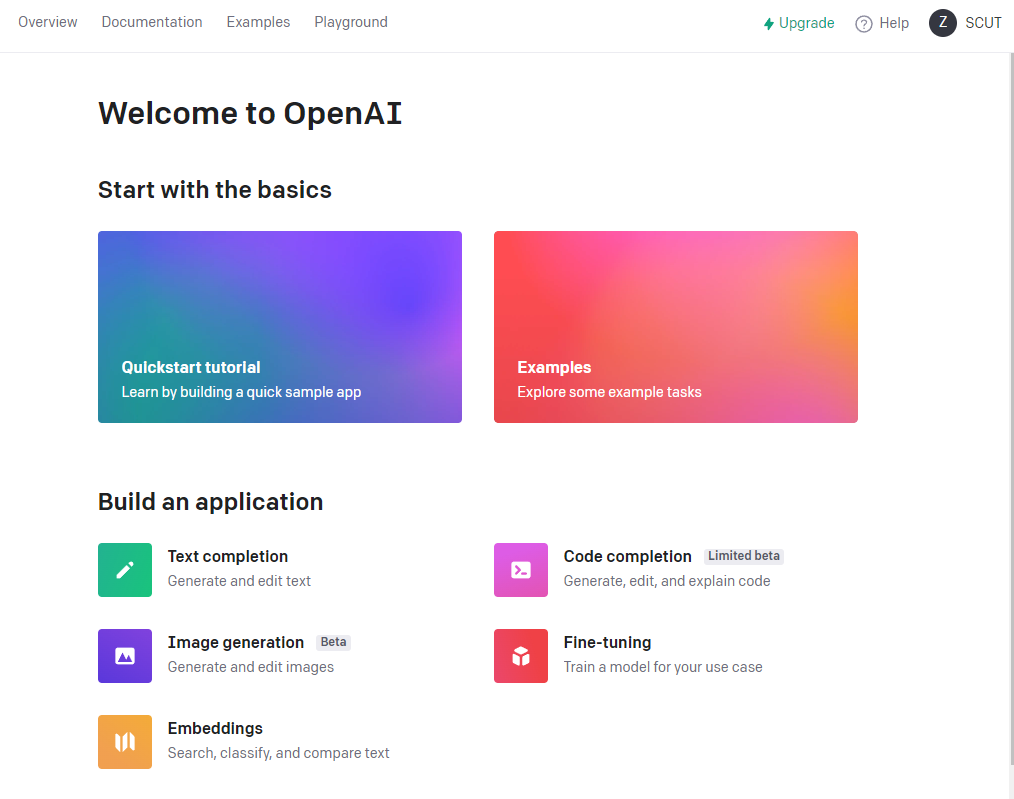The image size is (1014, 799).
Task: Follow the Fine-tuning heading link
Action: pos(607,643)
